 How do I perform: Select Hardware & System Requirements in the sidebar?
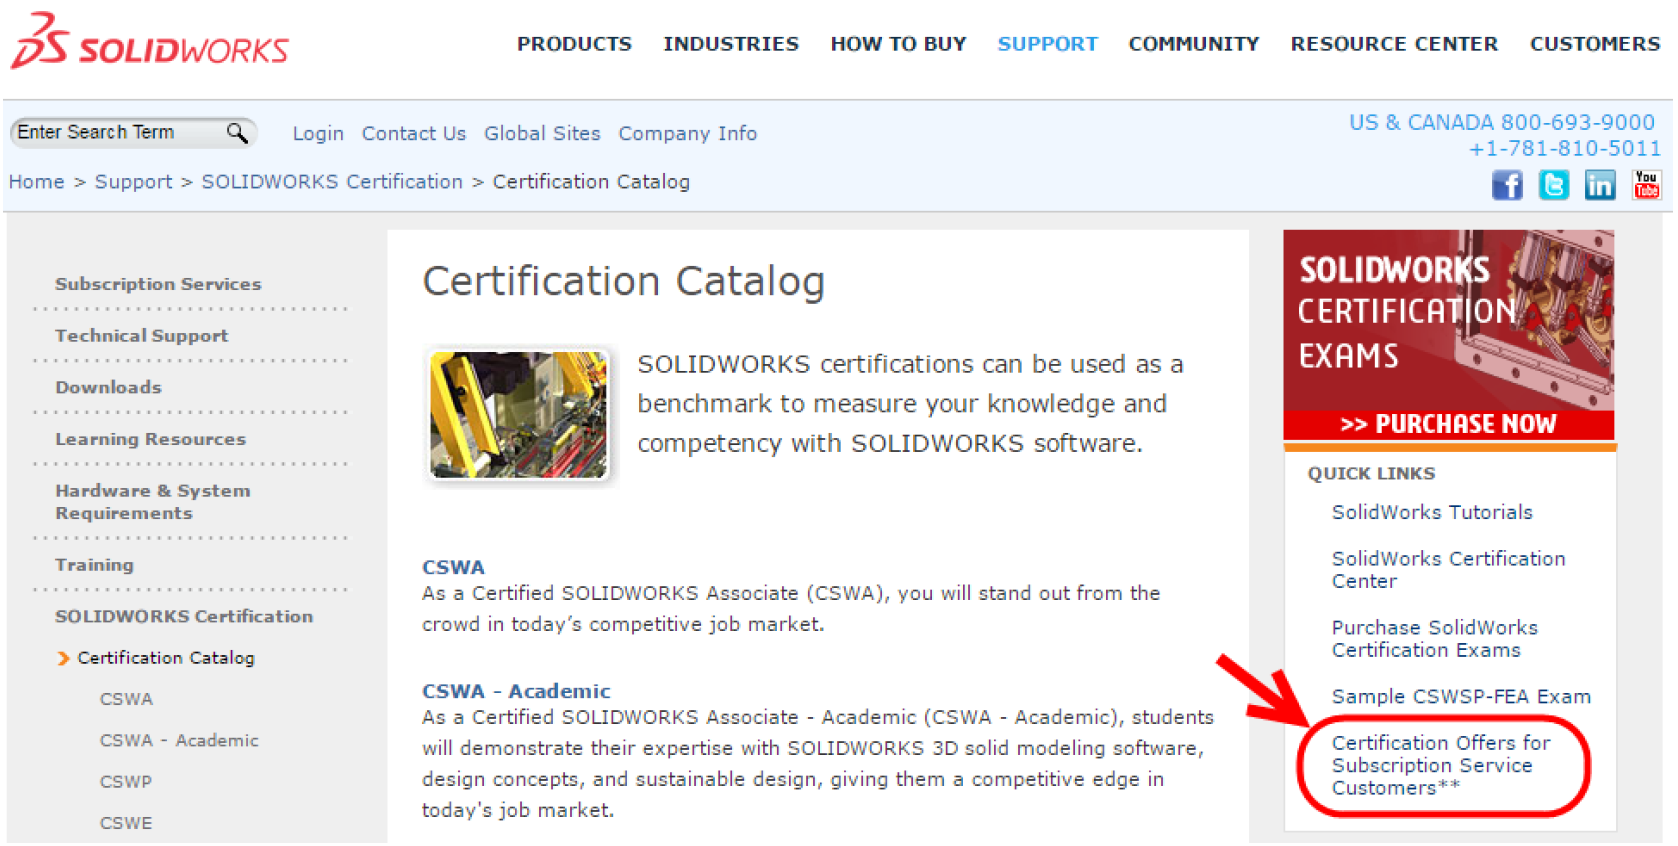click(152, 502)
